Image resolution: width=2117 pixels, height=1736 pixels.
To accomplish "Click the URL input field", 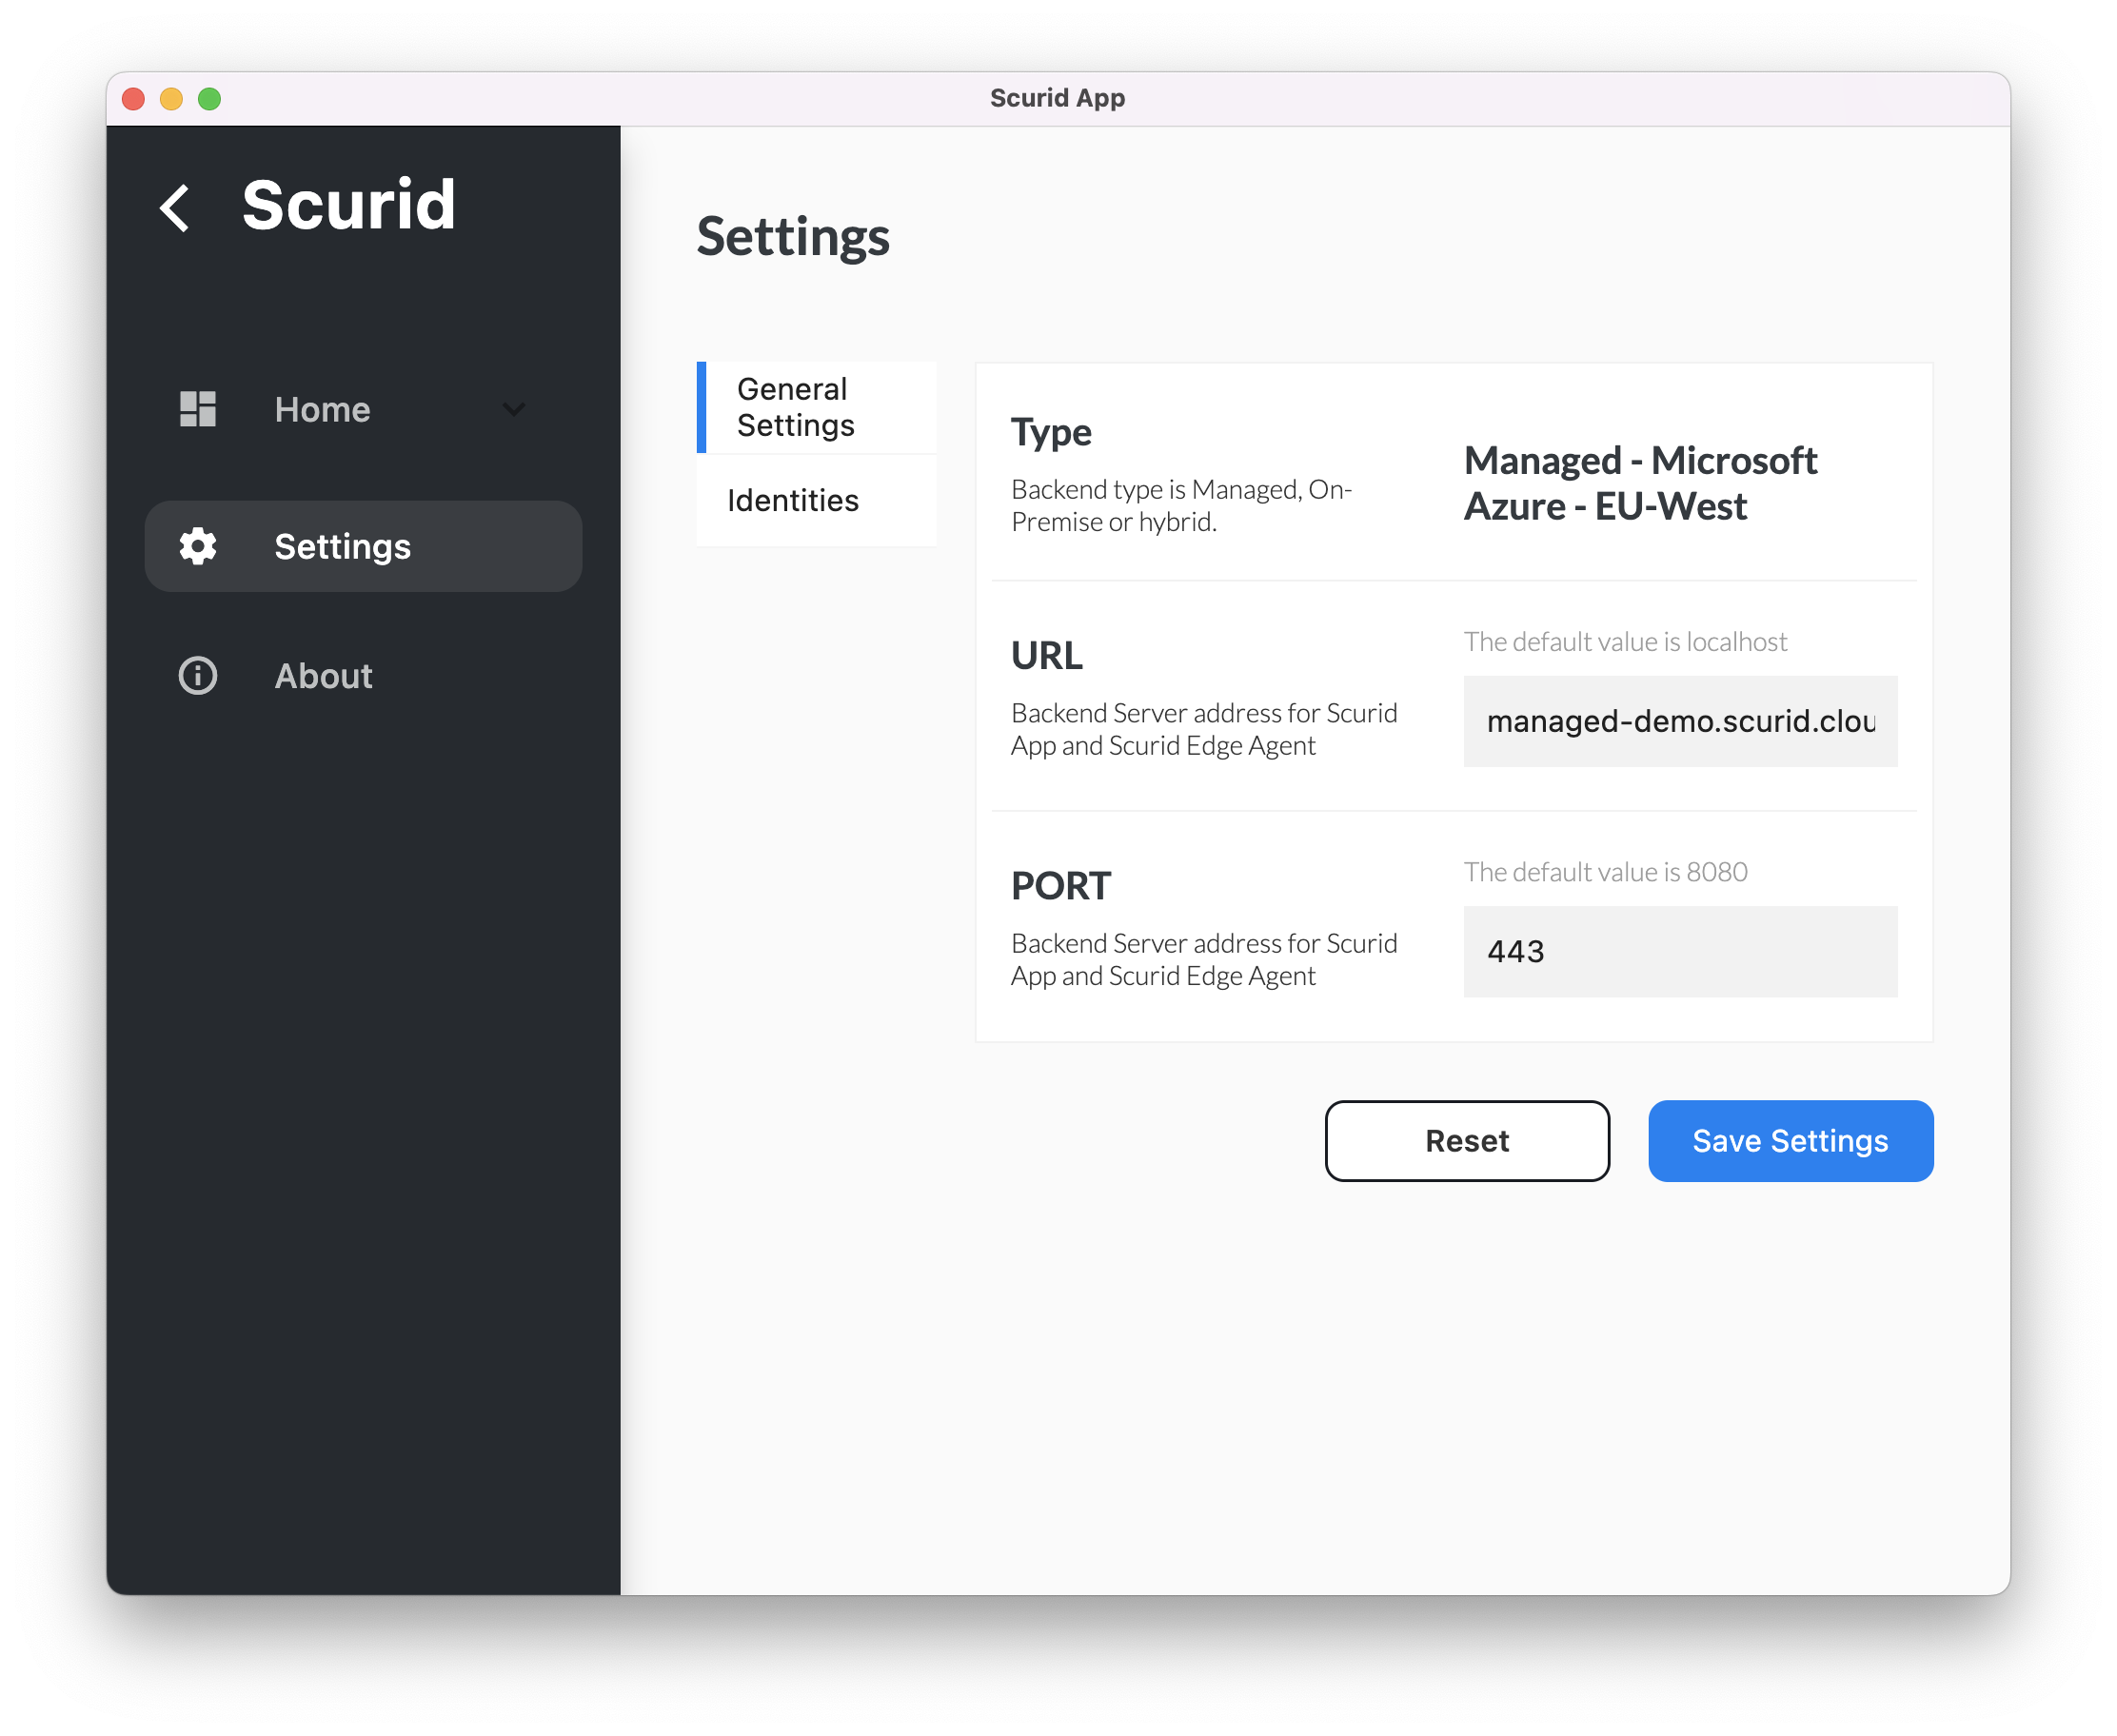I will click(x=1677, y=721).
